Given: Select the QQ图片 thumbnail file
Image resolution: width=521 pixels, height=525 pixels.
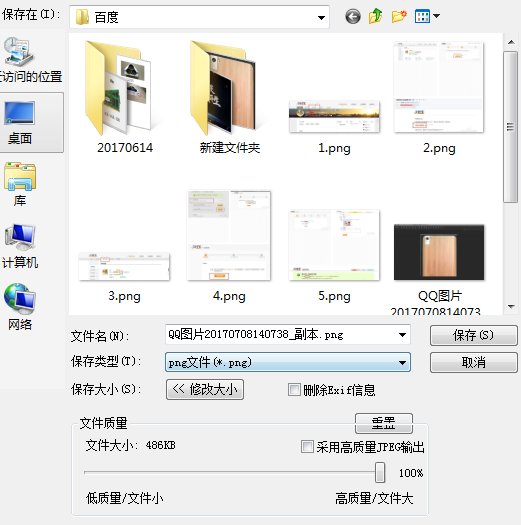Looking at the screenshot, I should coord(439,252).
